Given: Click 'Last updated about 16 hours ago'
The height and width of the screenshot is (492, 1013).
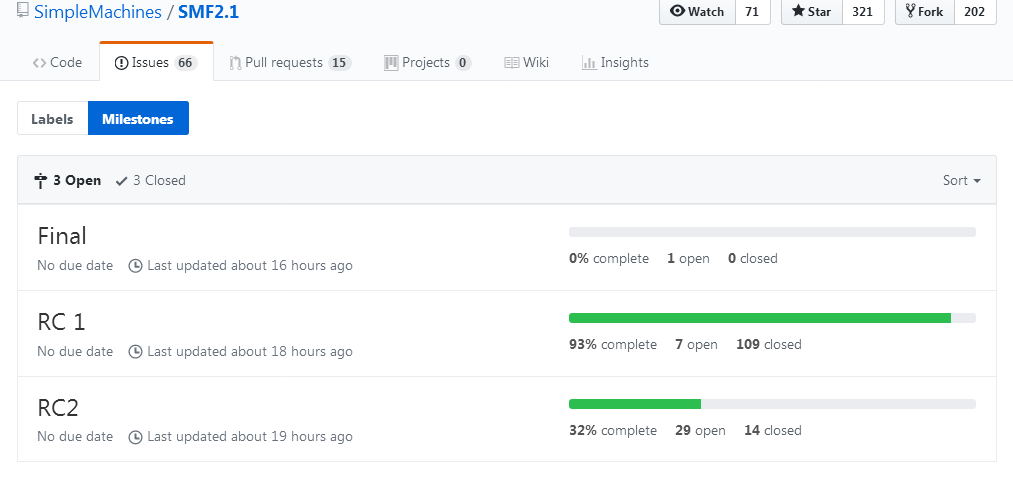Looking at the screenshot, I should (250, 265).
